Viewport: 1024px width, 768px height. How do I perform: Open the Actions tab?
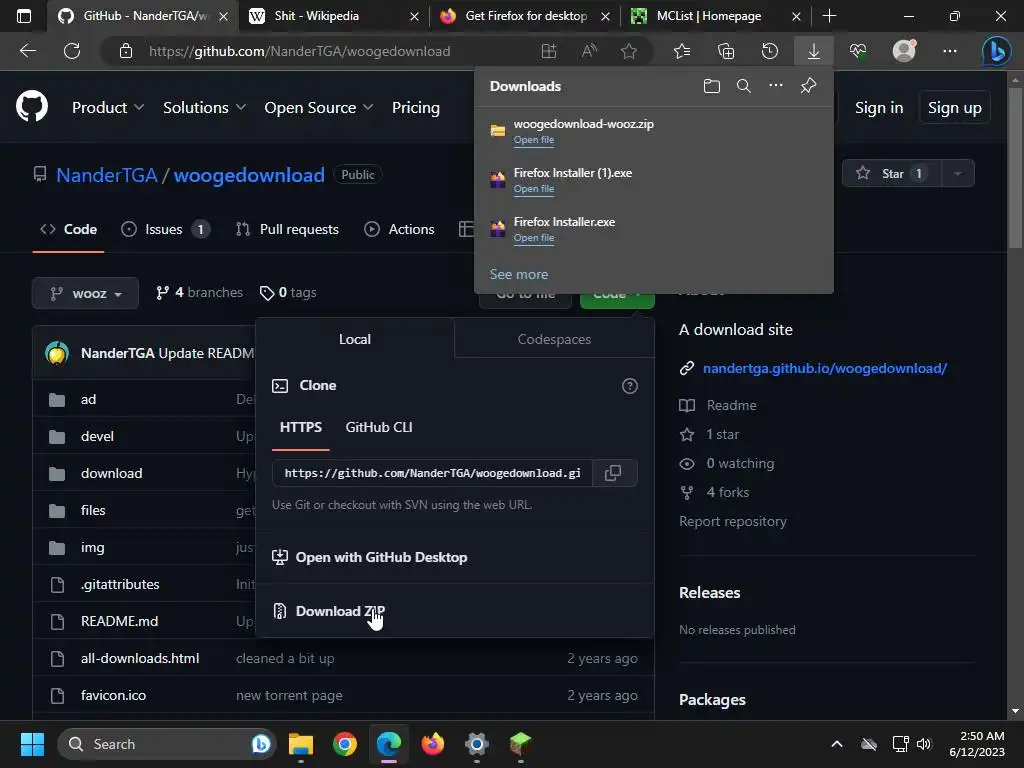tap(399, 229)
